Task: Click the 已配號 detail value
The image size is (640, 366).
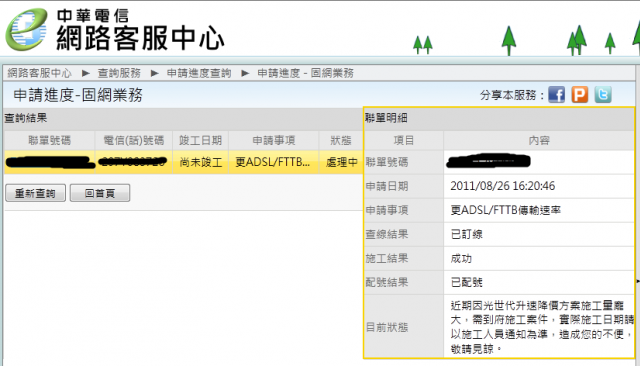Action: pos(467,282)
